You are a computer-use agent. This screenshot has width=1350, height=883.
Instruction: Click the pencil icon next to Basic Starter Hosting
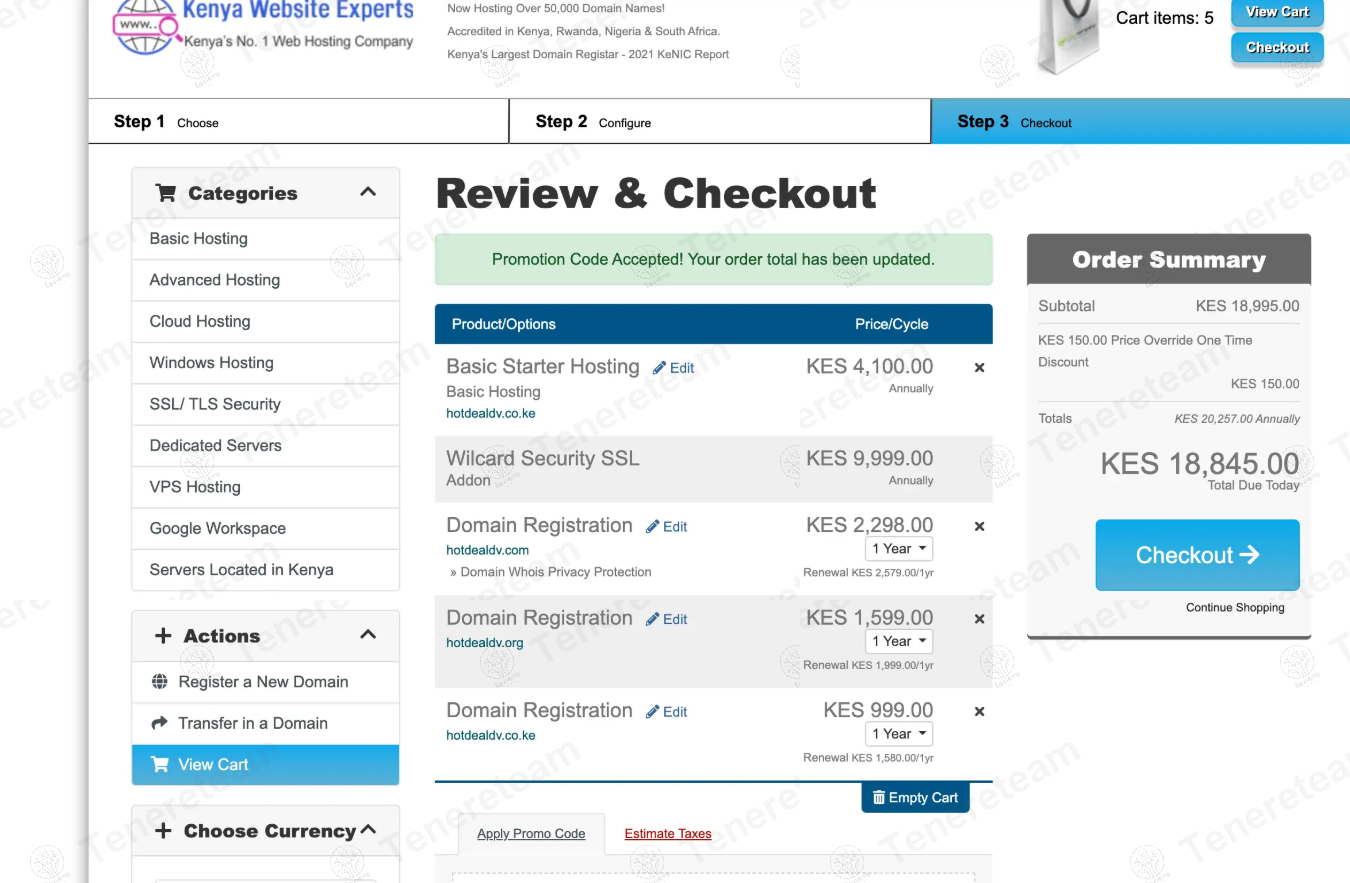pyautogui.click(x=659, y=368)
